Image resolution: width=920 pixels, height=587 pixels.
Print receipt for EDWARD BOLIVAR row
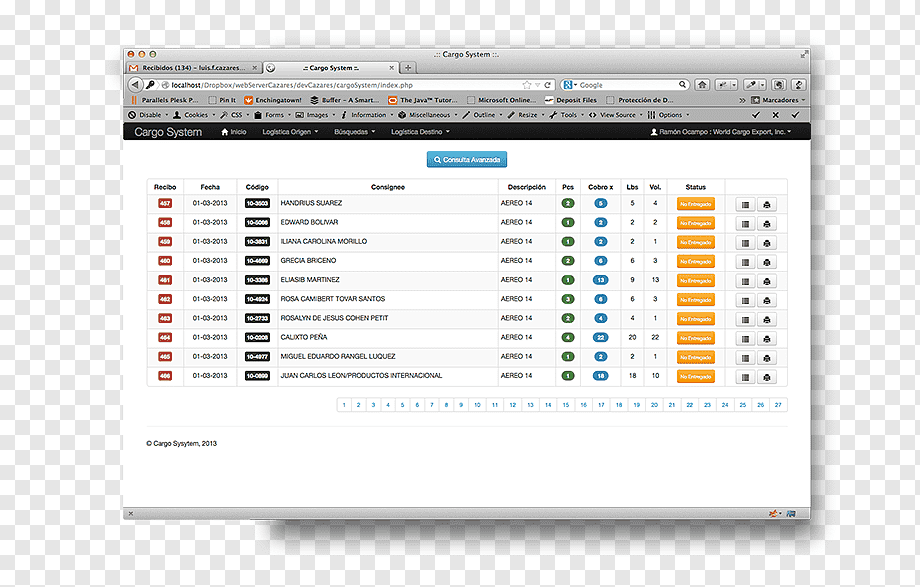766,224
